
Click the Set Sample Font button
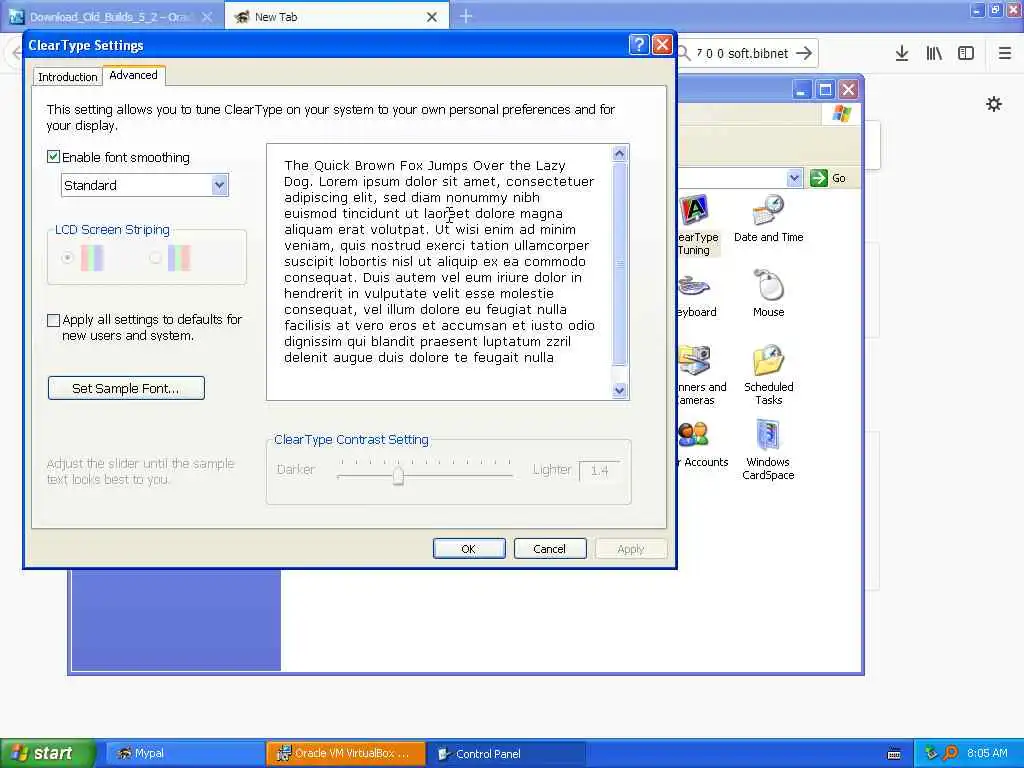click(126, 388)
